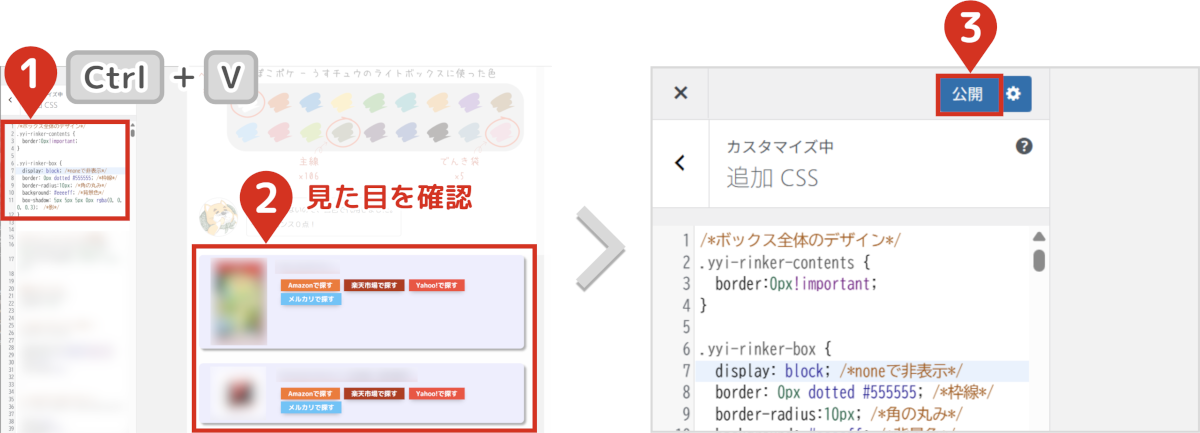1200x433 pixels.
Task: Click the CSS editor scrollbar up arrow
Action: pyautogui.click(x=1039, y=237)
